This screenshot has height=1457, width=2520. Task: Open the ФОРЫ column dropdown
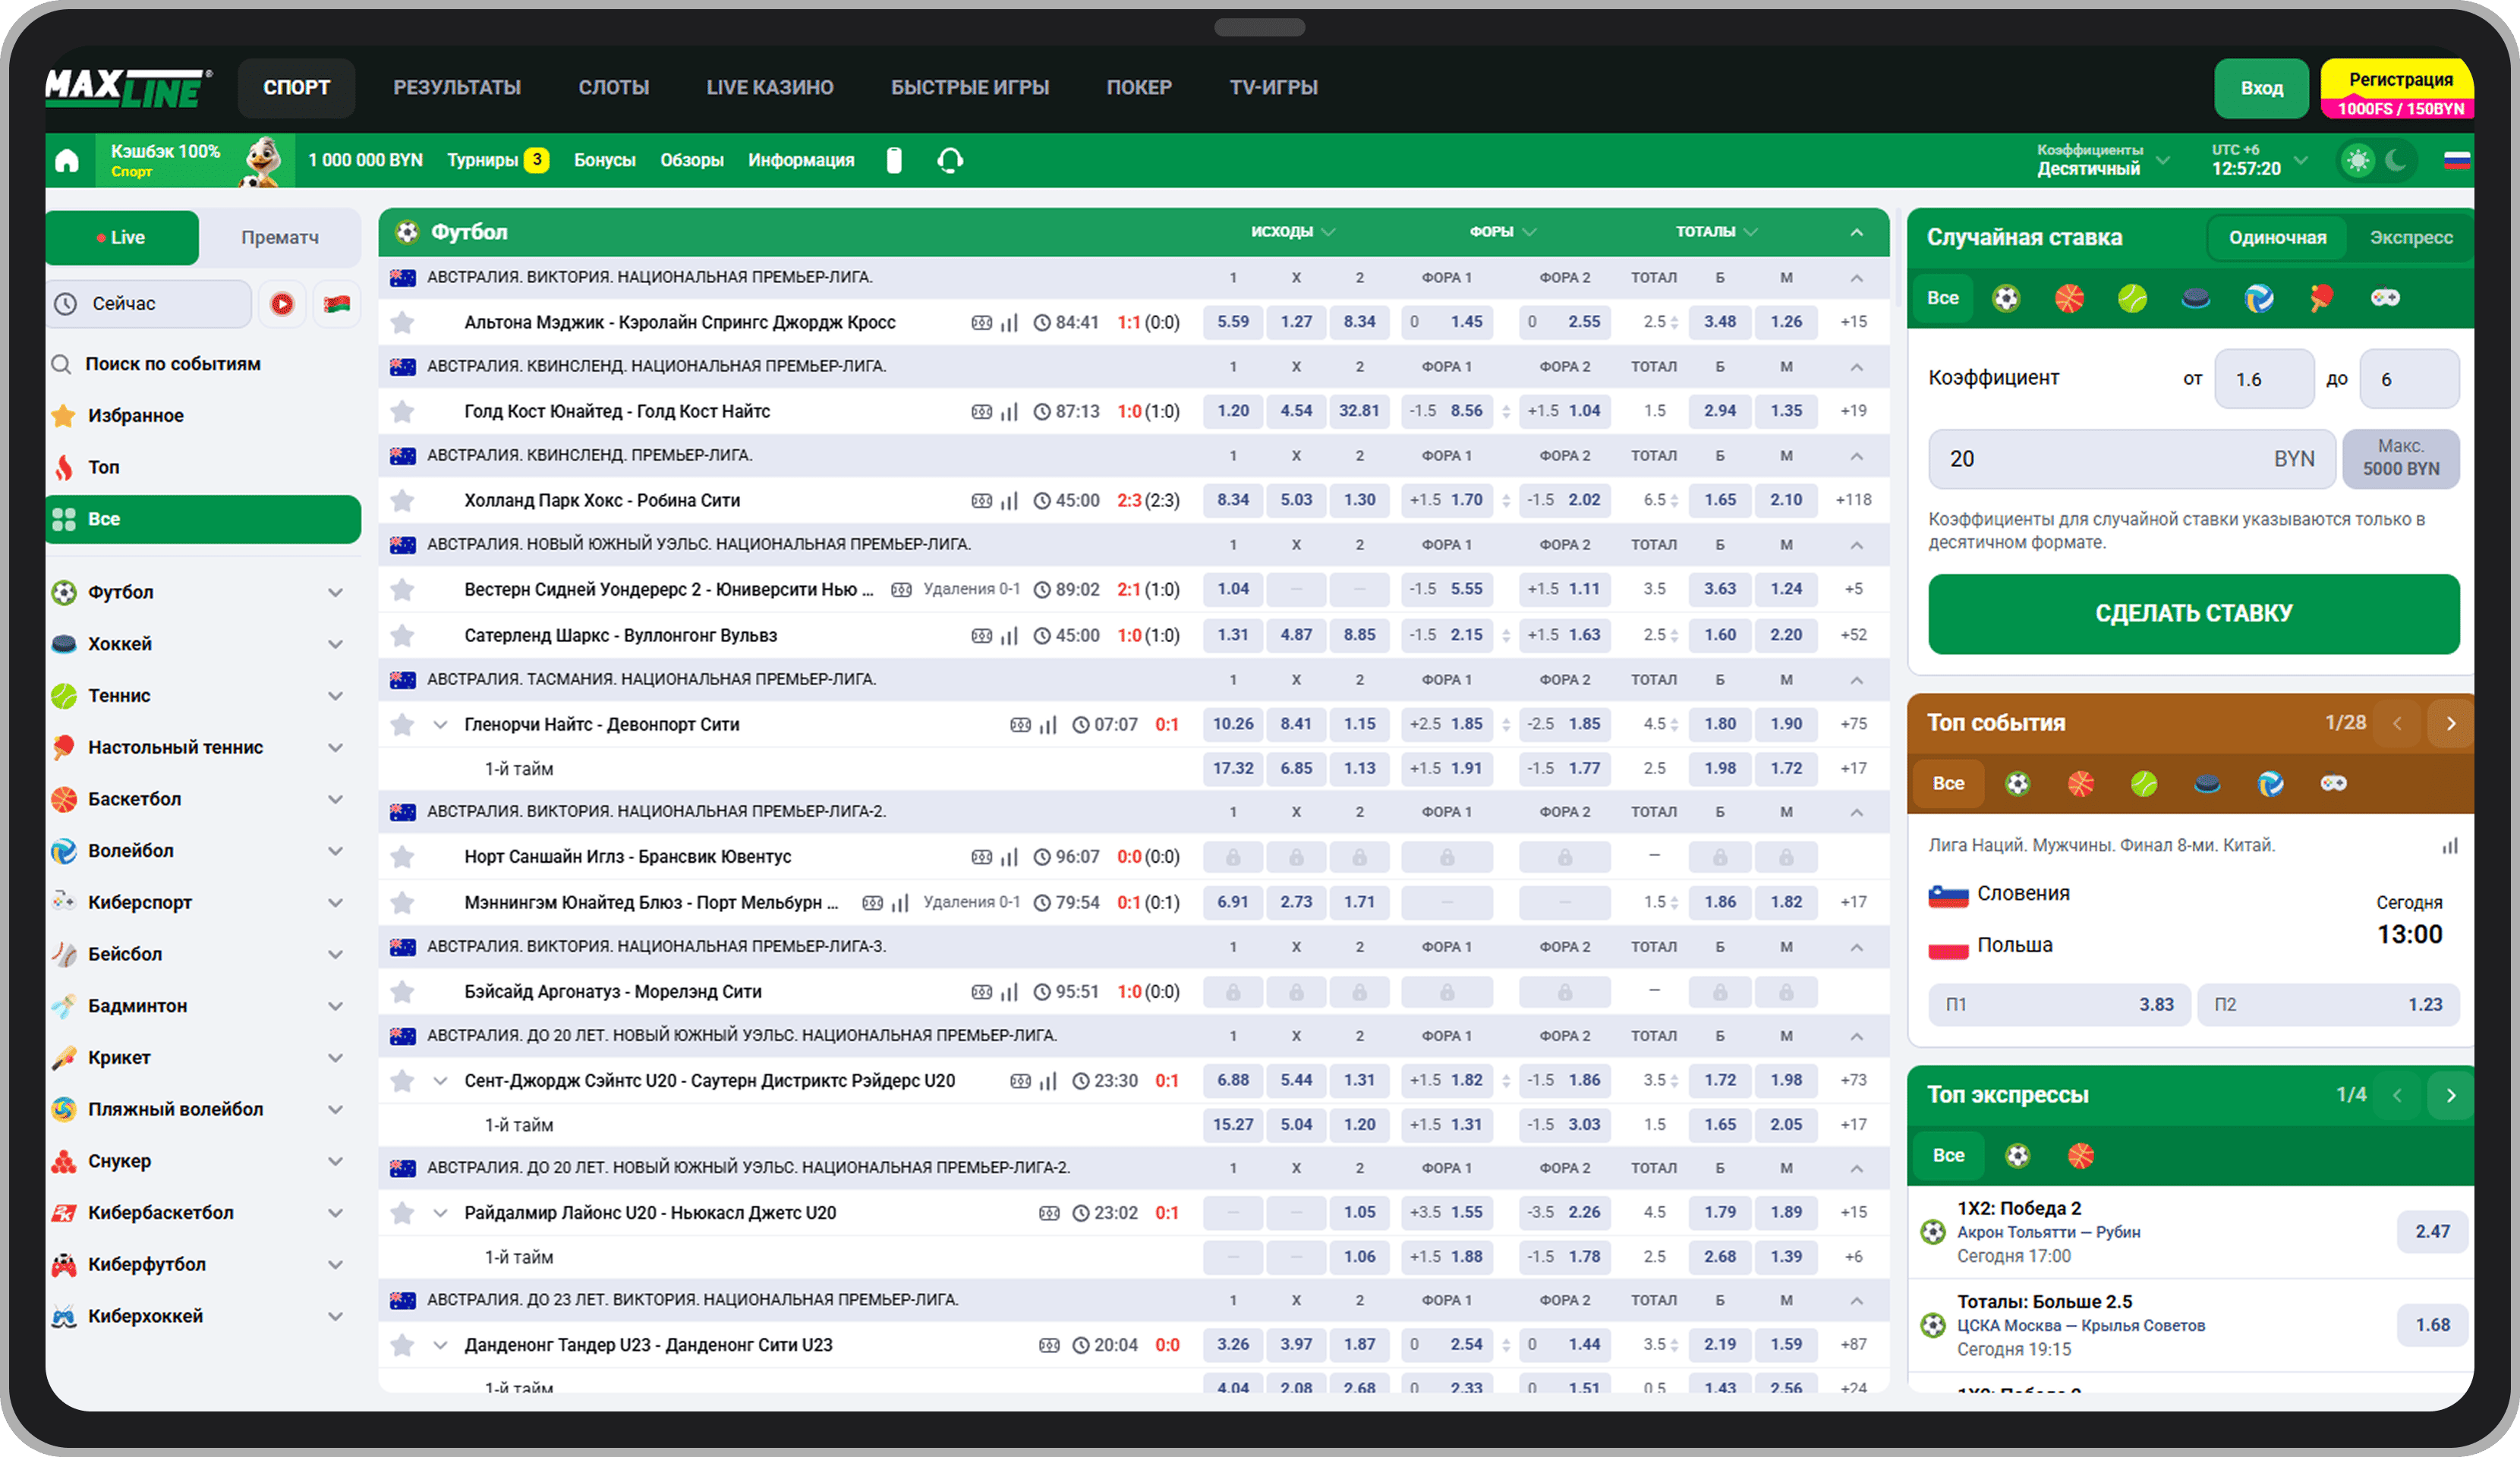coord(1502,232)
